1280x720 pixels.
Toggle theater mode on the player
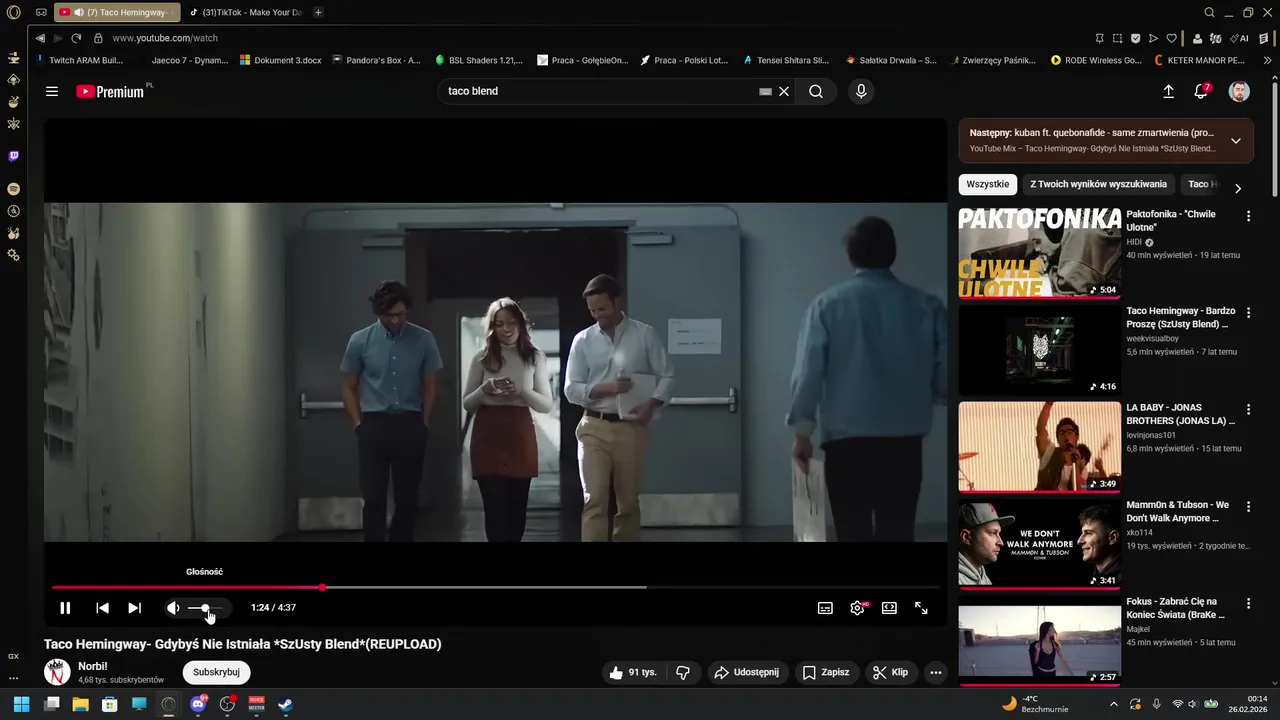coord(889,608)
